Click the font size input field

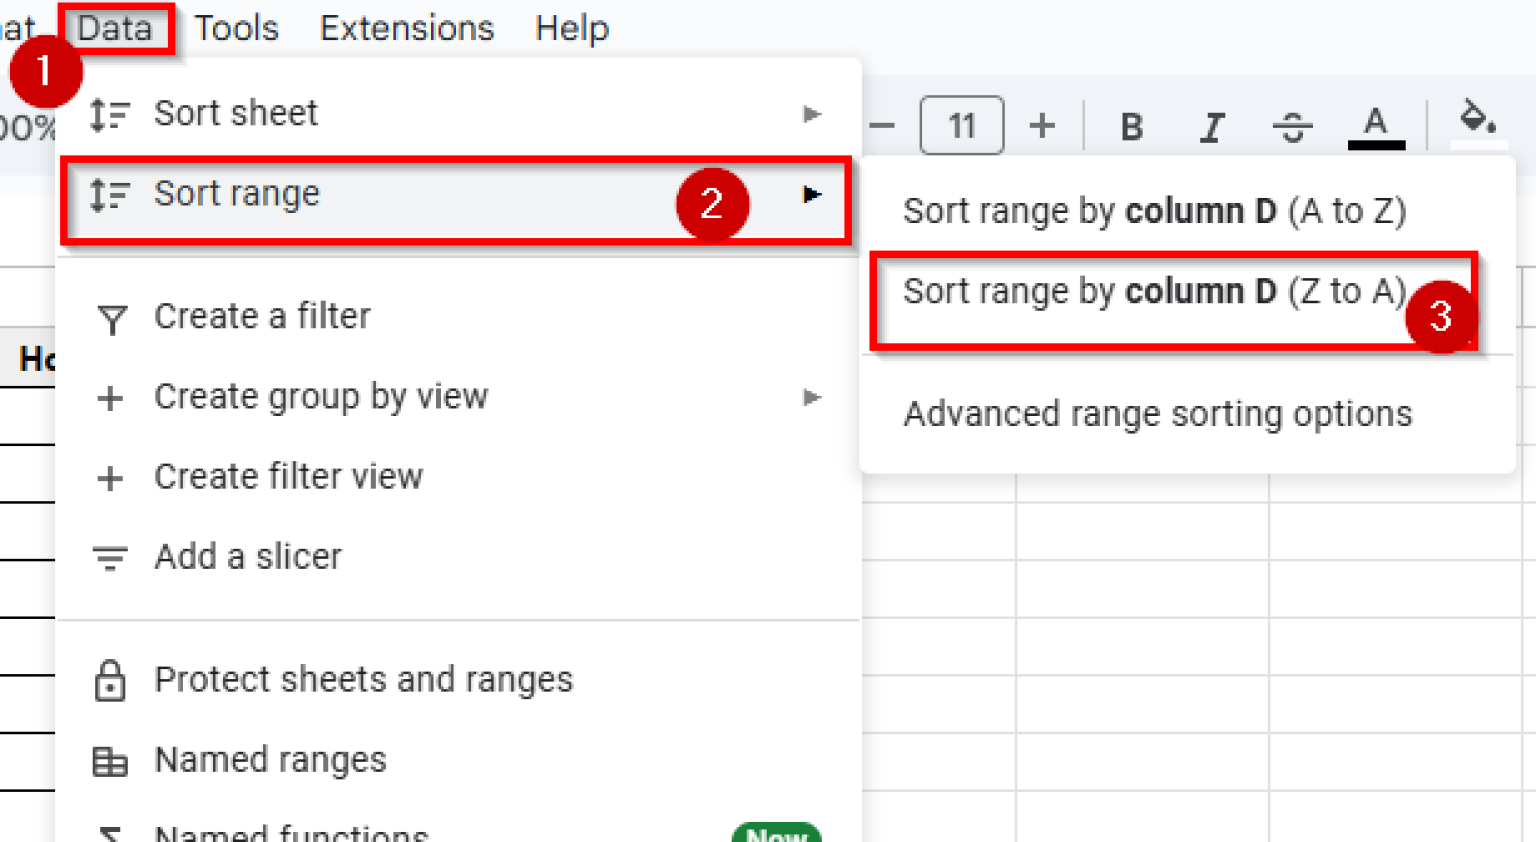tap(962, 126)
